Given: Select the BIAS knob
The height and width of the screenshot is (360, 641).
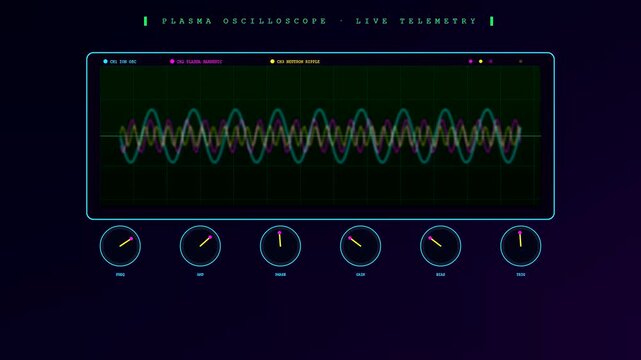Looking at the screenshot, I should 441,246.
